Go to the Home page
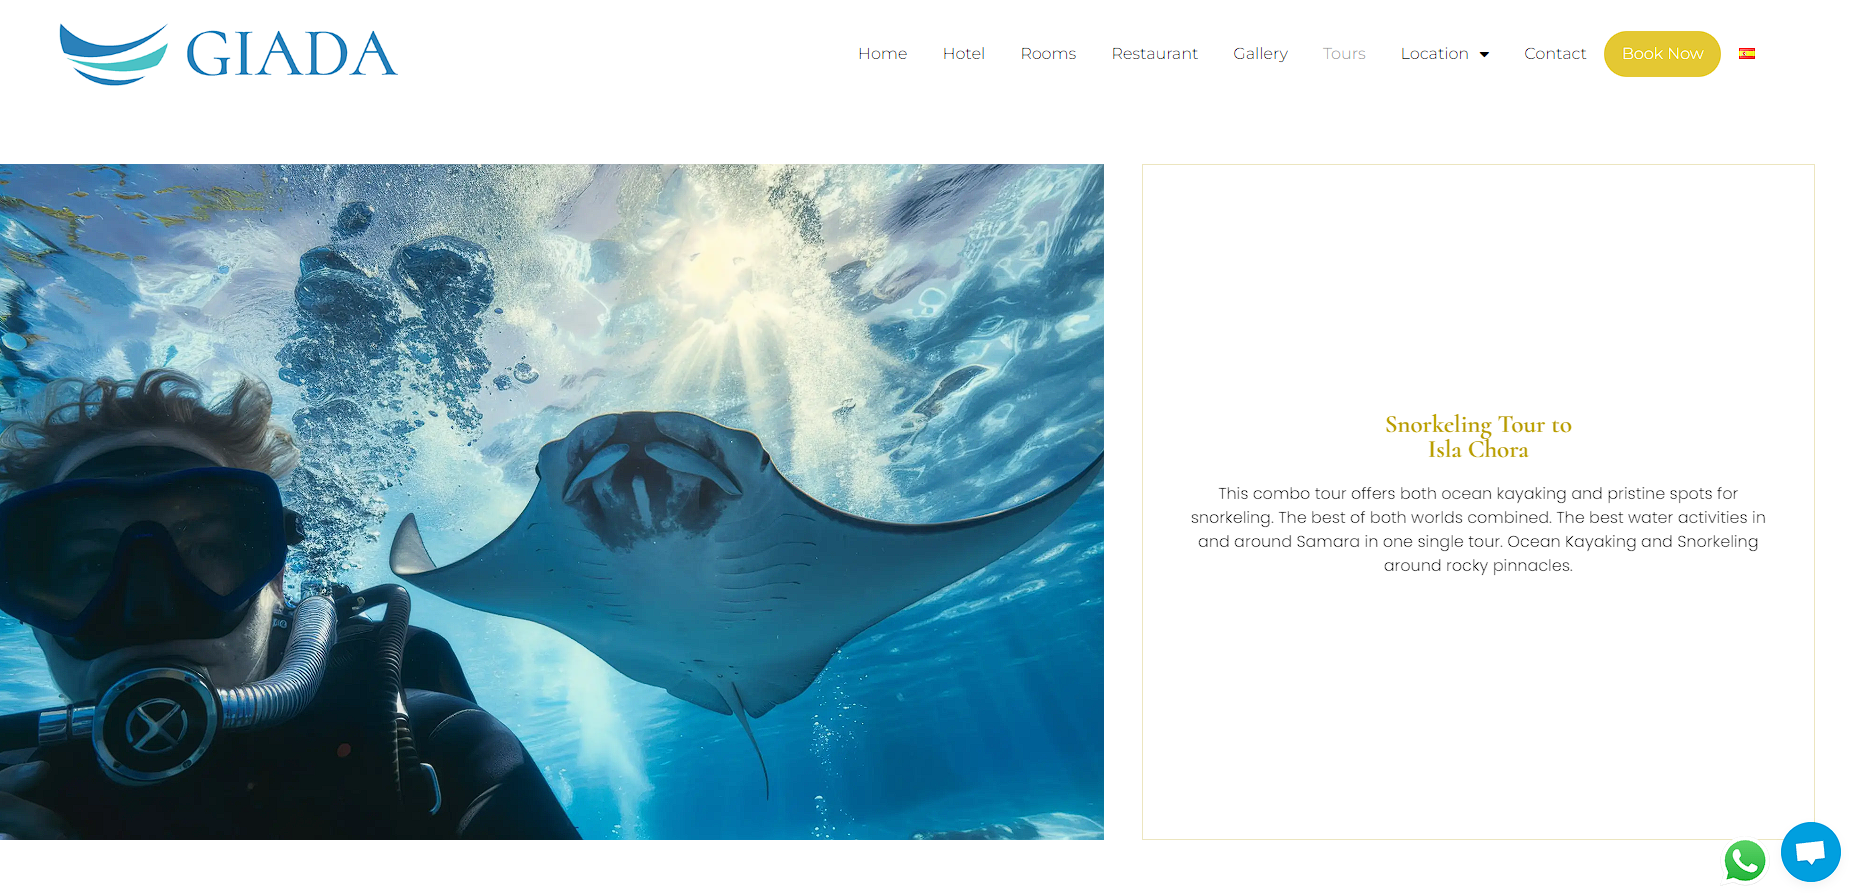Image resolution: width=1851 pixels, height=893 pixels. coord(882,54)
